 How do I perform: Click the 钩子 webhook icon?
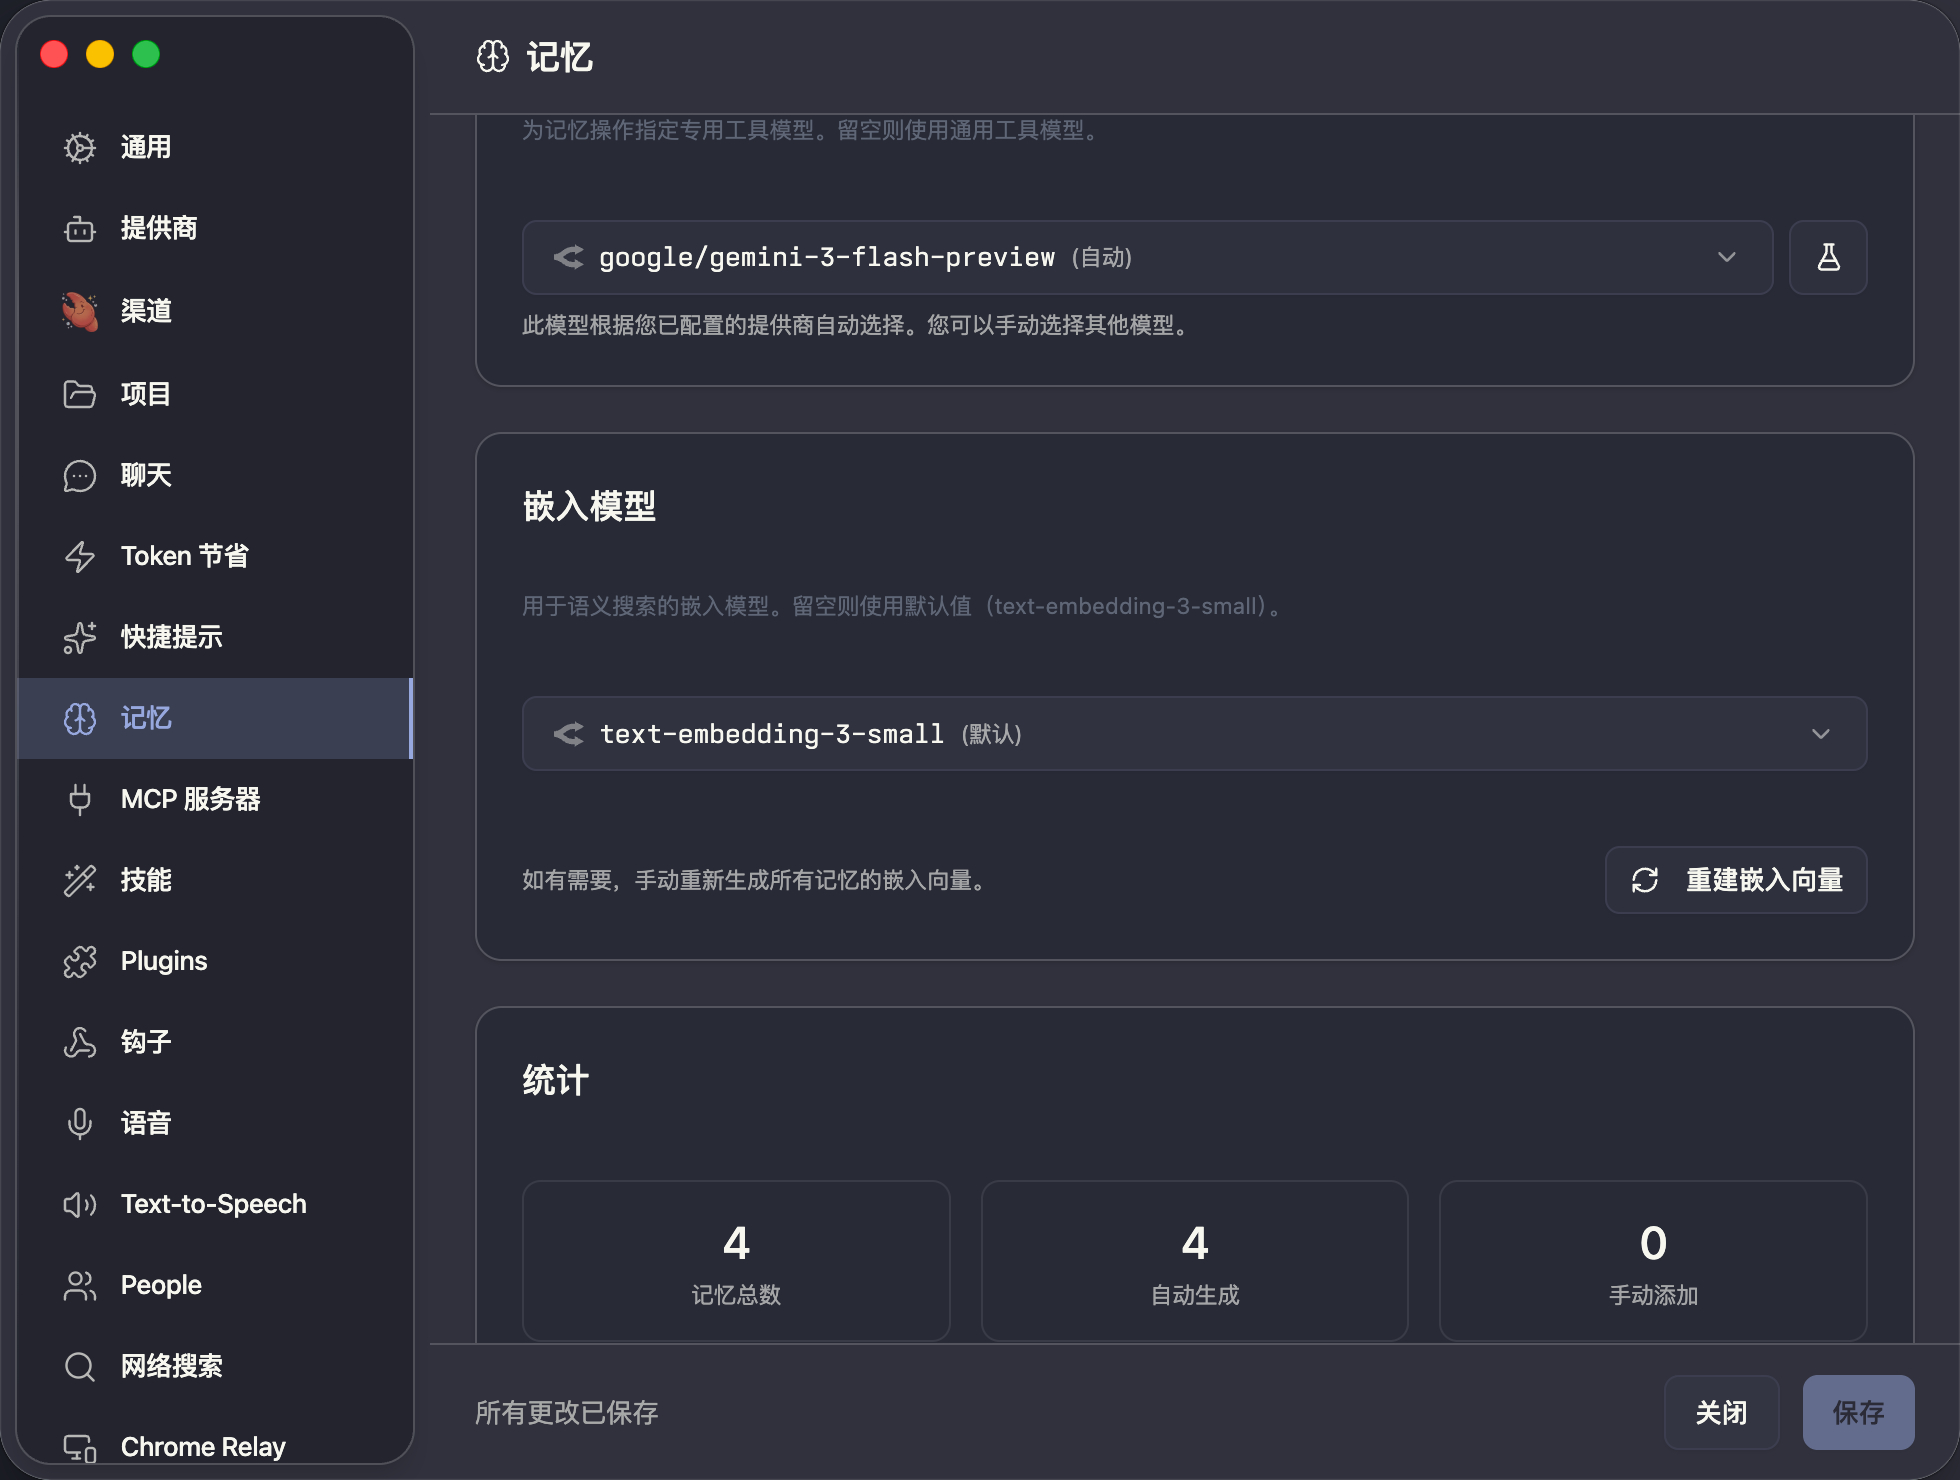coord(80,1042)
